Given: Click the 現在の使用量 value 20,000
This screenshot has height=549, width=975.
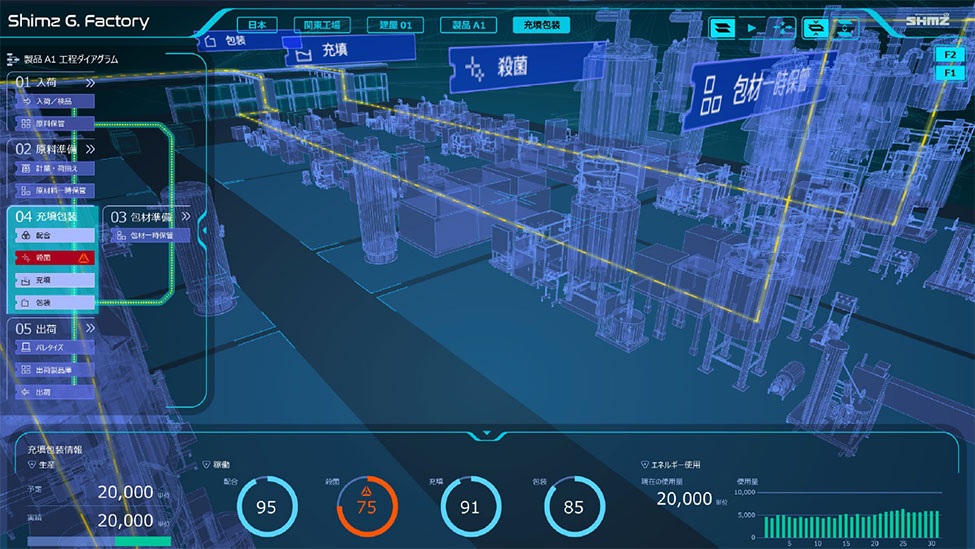Looking at the screenshot, I should pos(684,499).
